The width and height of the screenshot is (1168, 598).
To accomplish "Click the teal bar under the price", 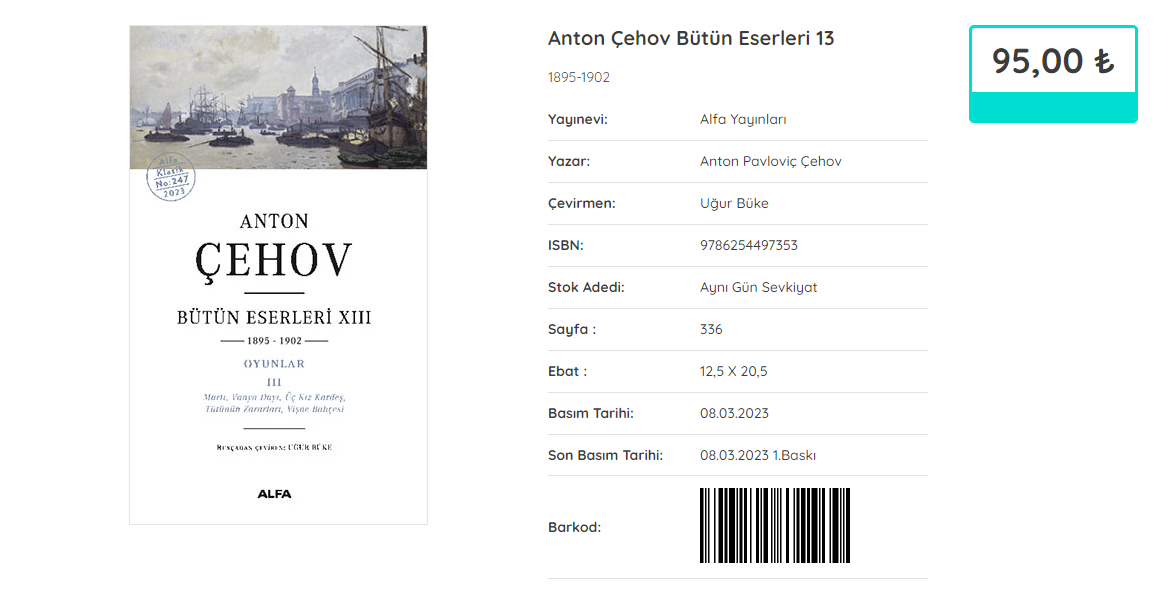I will (x=1053, y=107).
